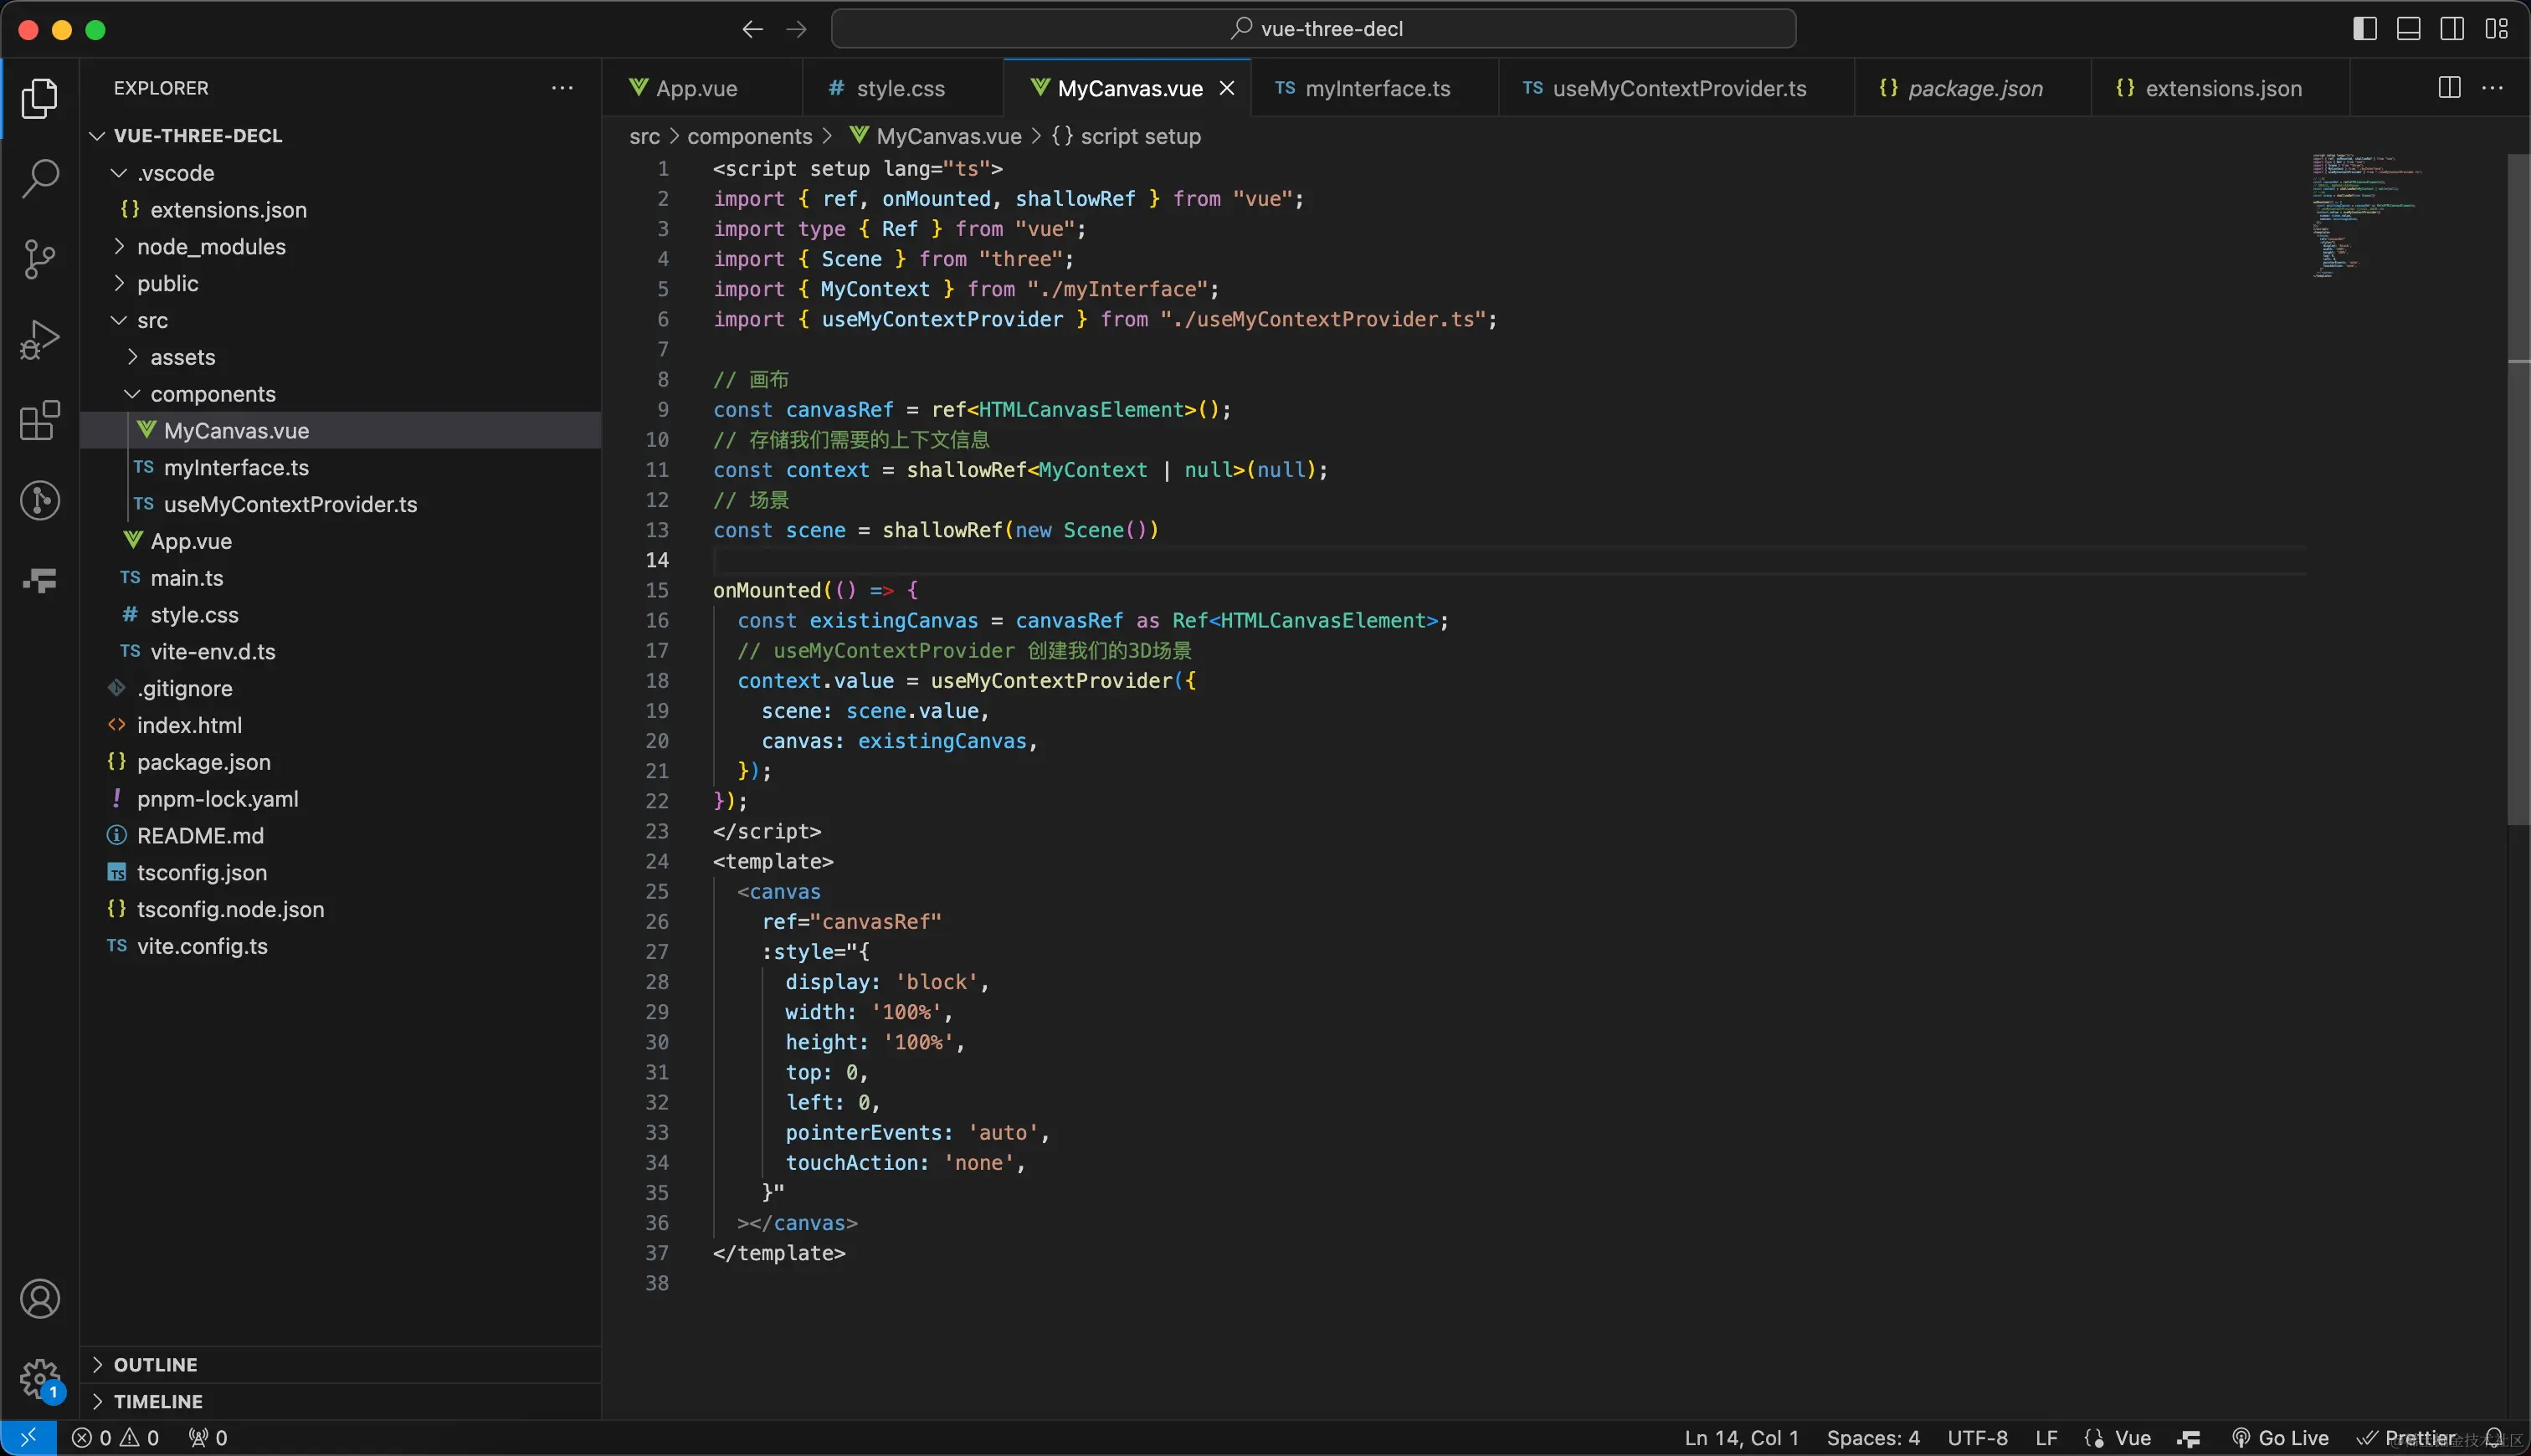Open the Extensions view
The height and width of the screenshot is (1456, 2531).
point(40,420)
